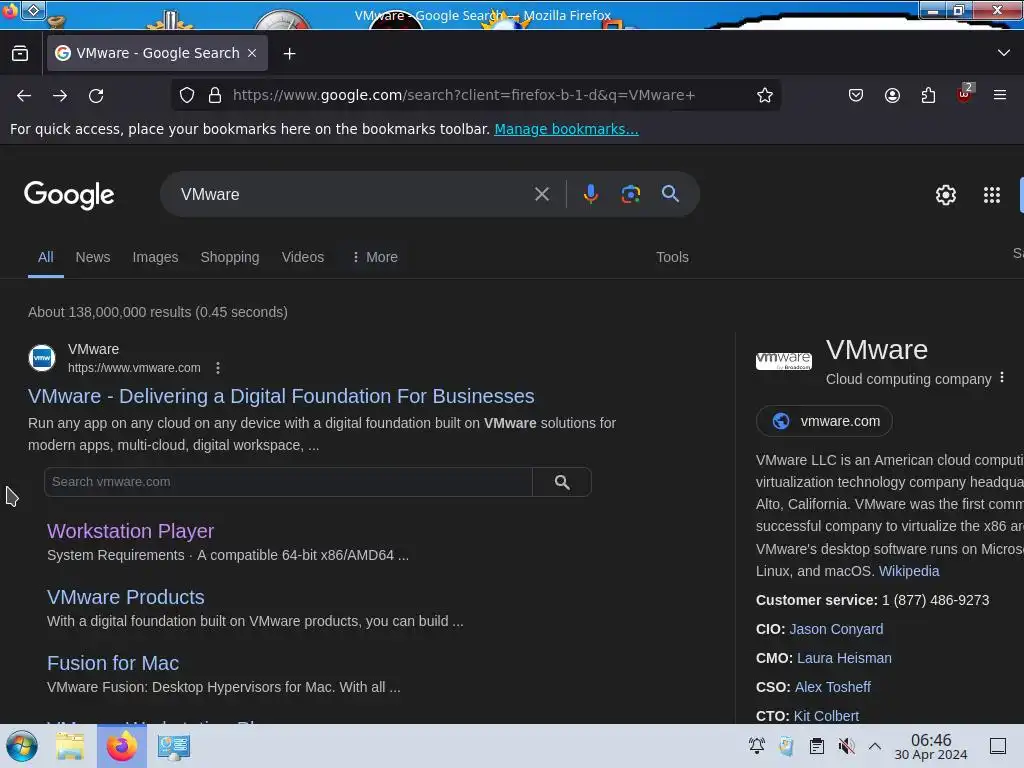
Task: Switch to News results tab
Action: click(x=93, y=257)
